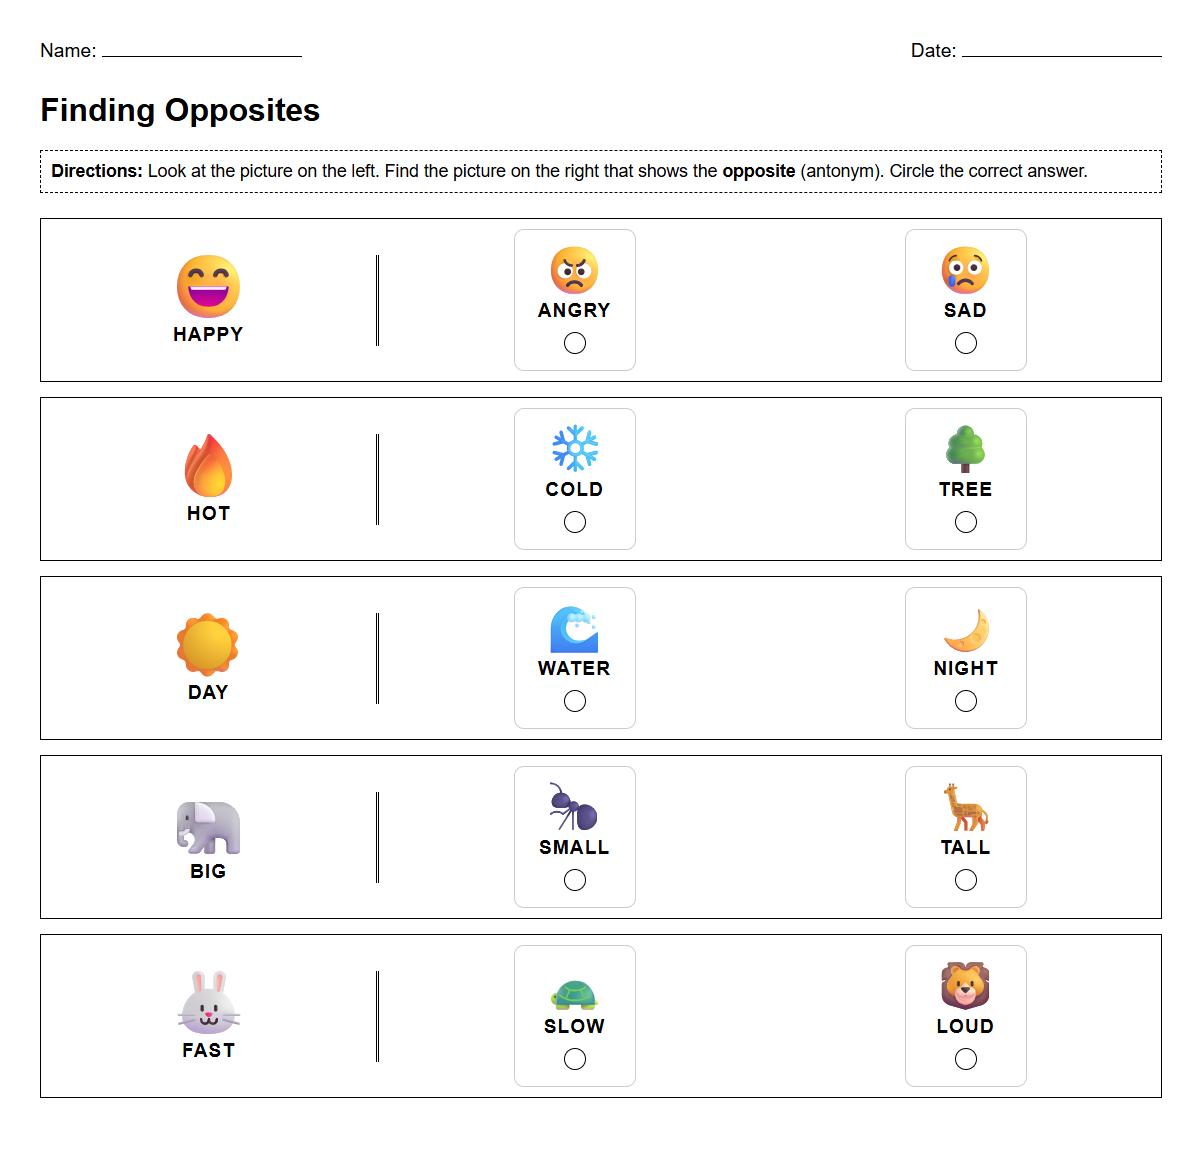Select the radio button under COLD

point(575,522)
